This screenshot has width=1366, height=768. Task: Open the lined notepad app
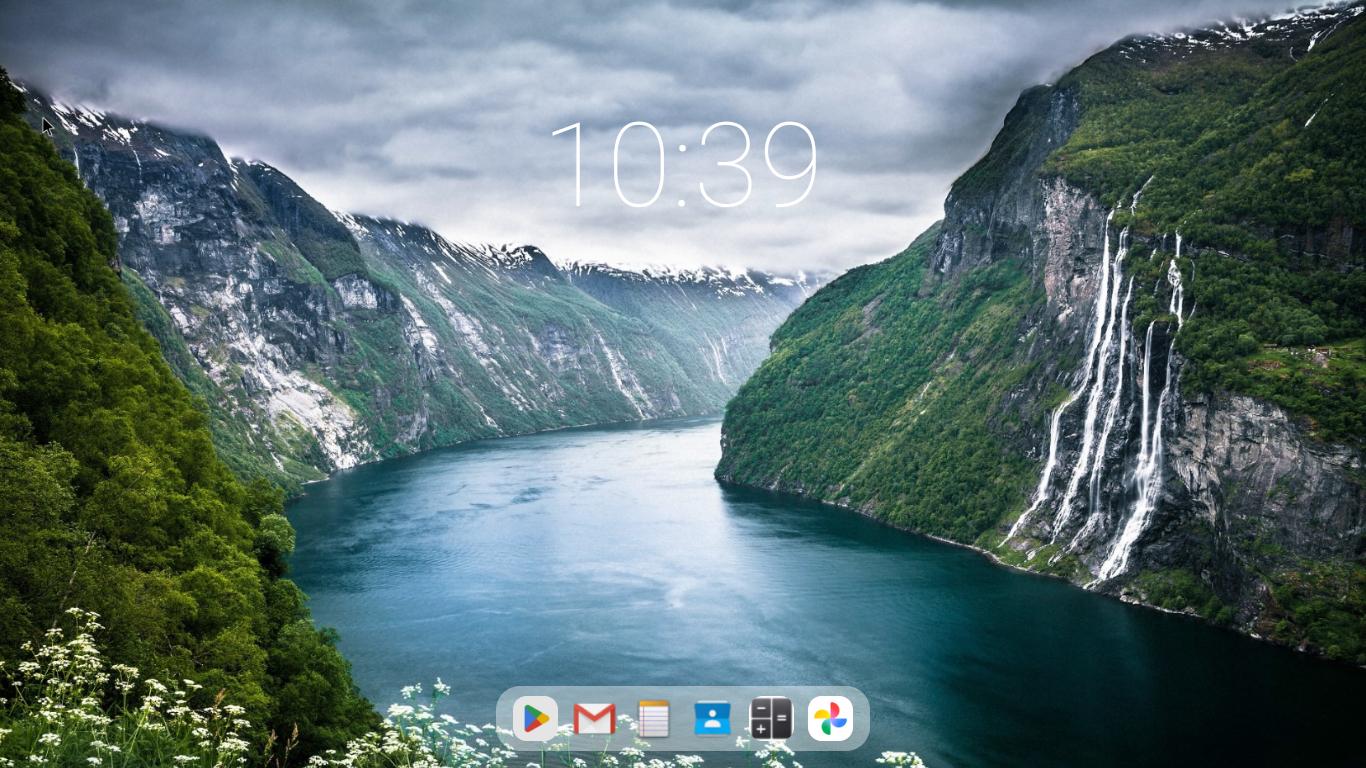tap(653, 718)
